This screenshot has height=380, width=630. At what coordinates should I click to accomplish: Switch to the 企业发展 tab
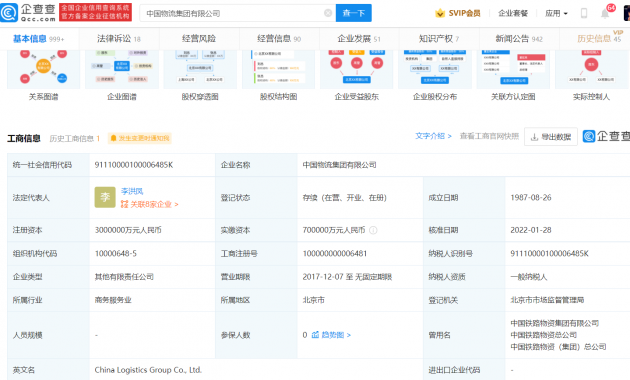click(x=359, y=39)
